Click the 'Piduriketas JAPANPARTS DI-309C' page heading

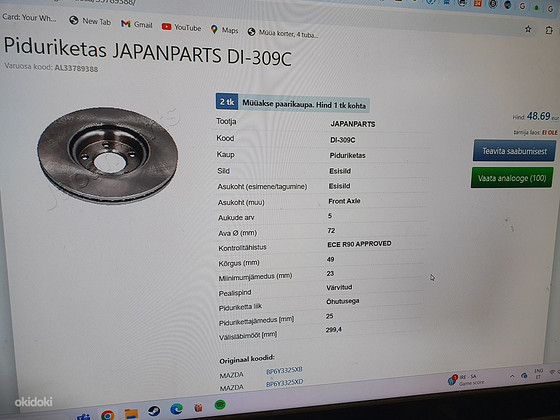click(148, 52)
